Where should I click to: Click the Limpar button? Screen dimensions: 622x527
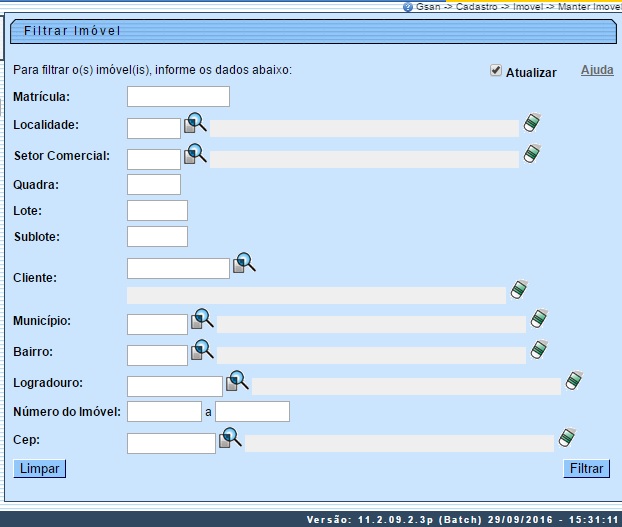click(x=40, y=468)
